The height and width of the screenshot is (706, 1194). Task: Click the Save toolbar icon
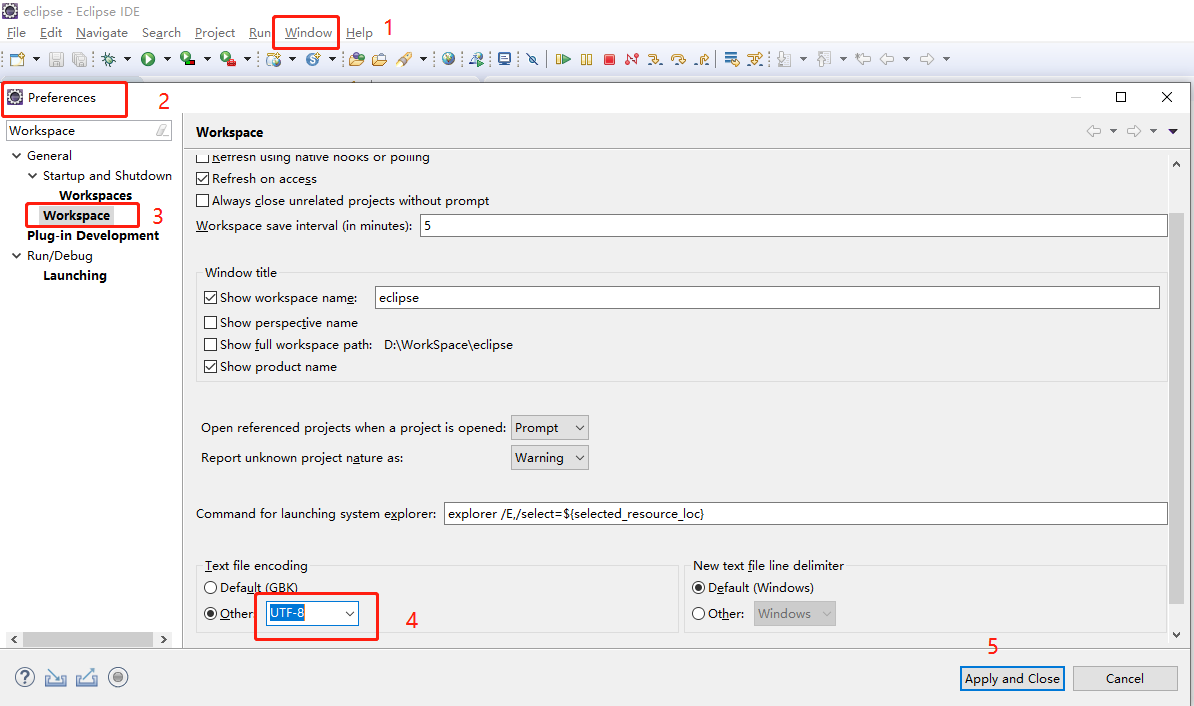click(56, 59)
